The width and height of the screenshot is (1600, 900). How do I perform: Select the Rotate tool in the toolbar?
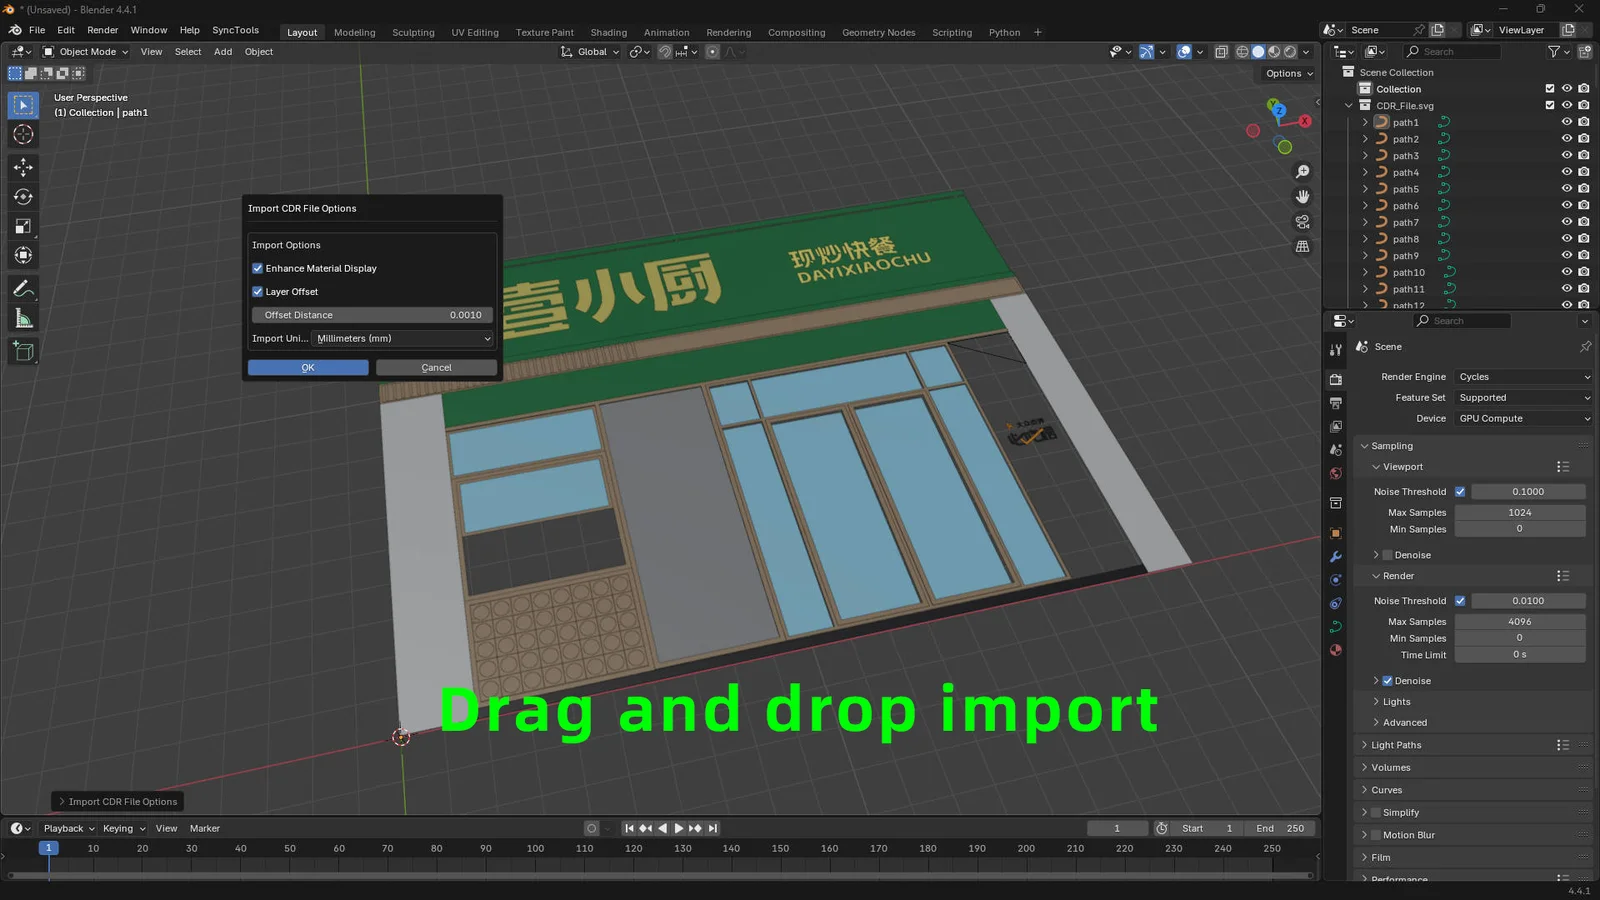point(22,197)
